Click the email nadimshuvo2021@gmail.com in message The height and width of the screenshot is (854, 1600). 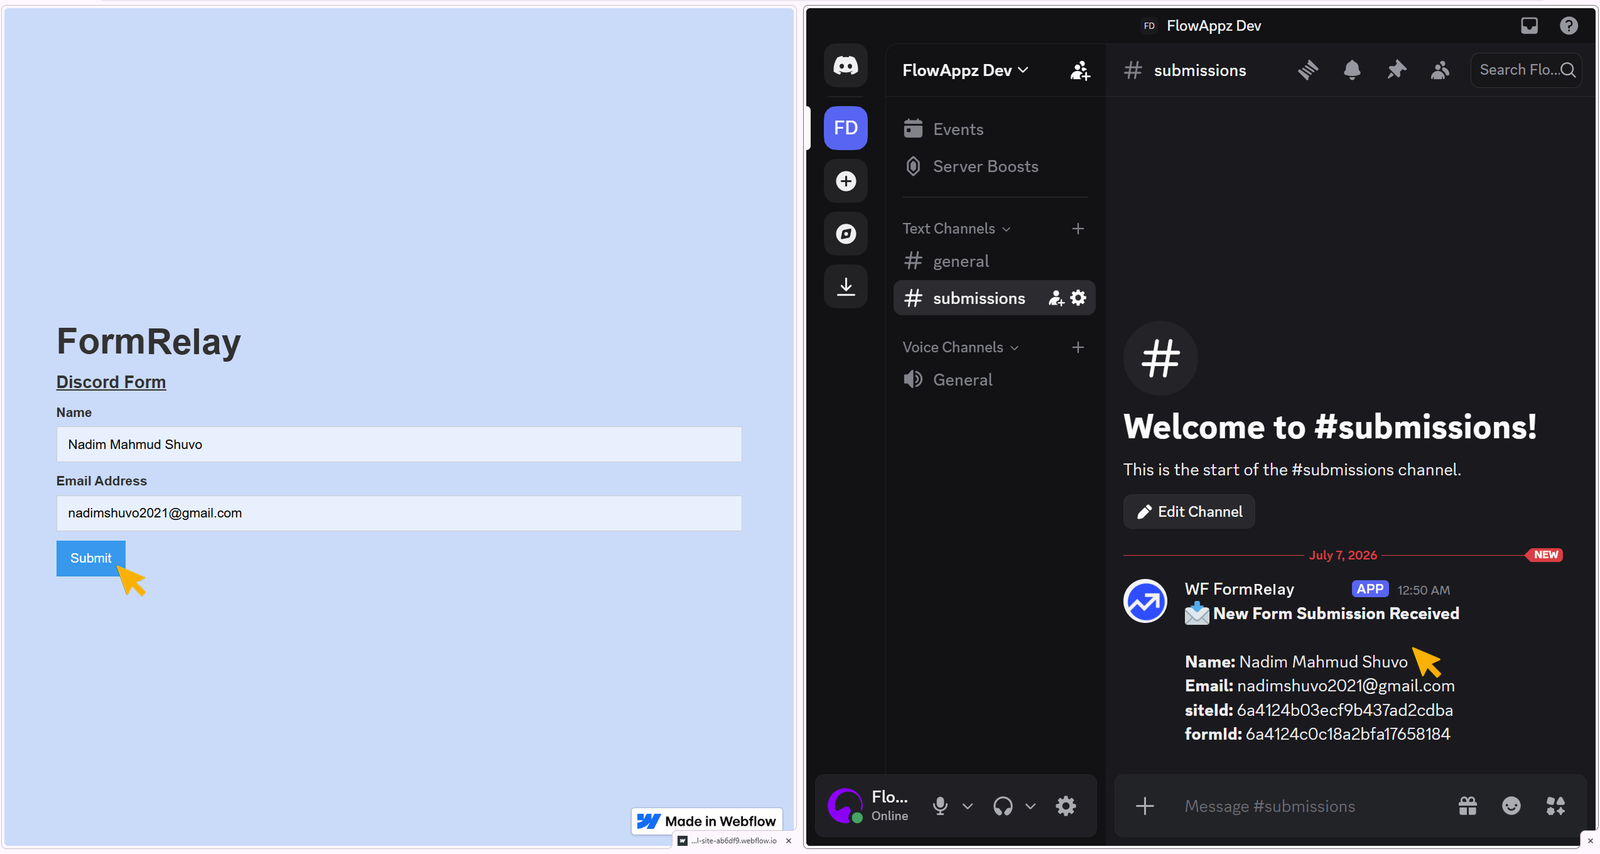pyautogui.click(x=1346, y=686)
